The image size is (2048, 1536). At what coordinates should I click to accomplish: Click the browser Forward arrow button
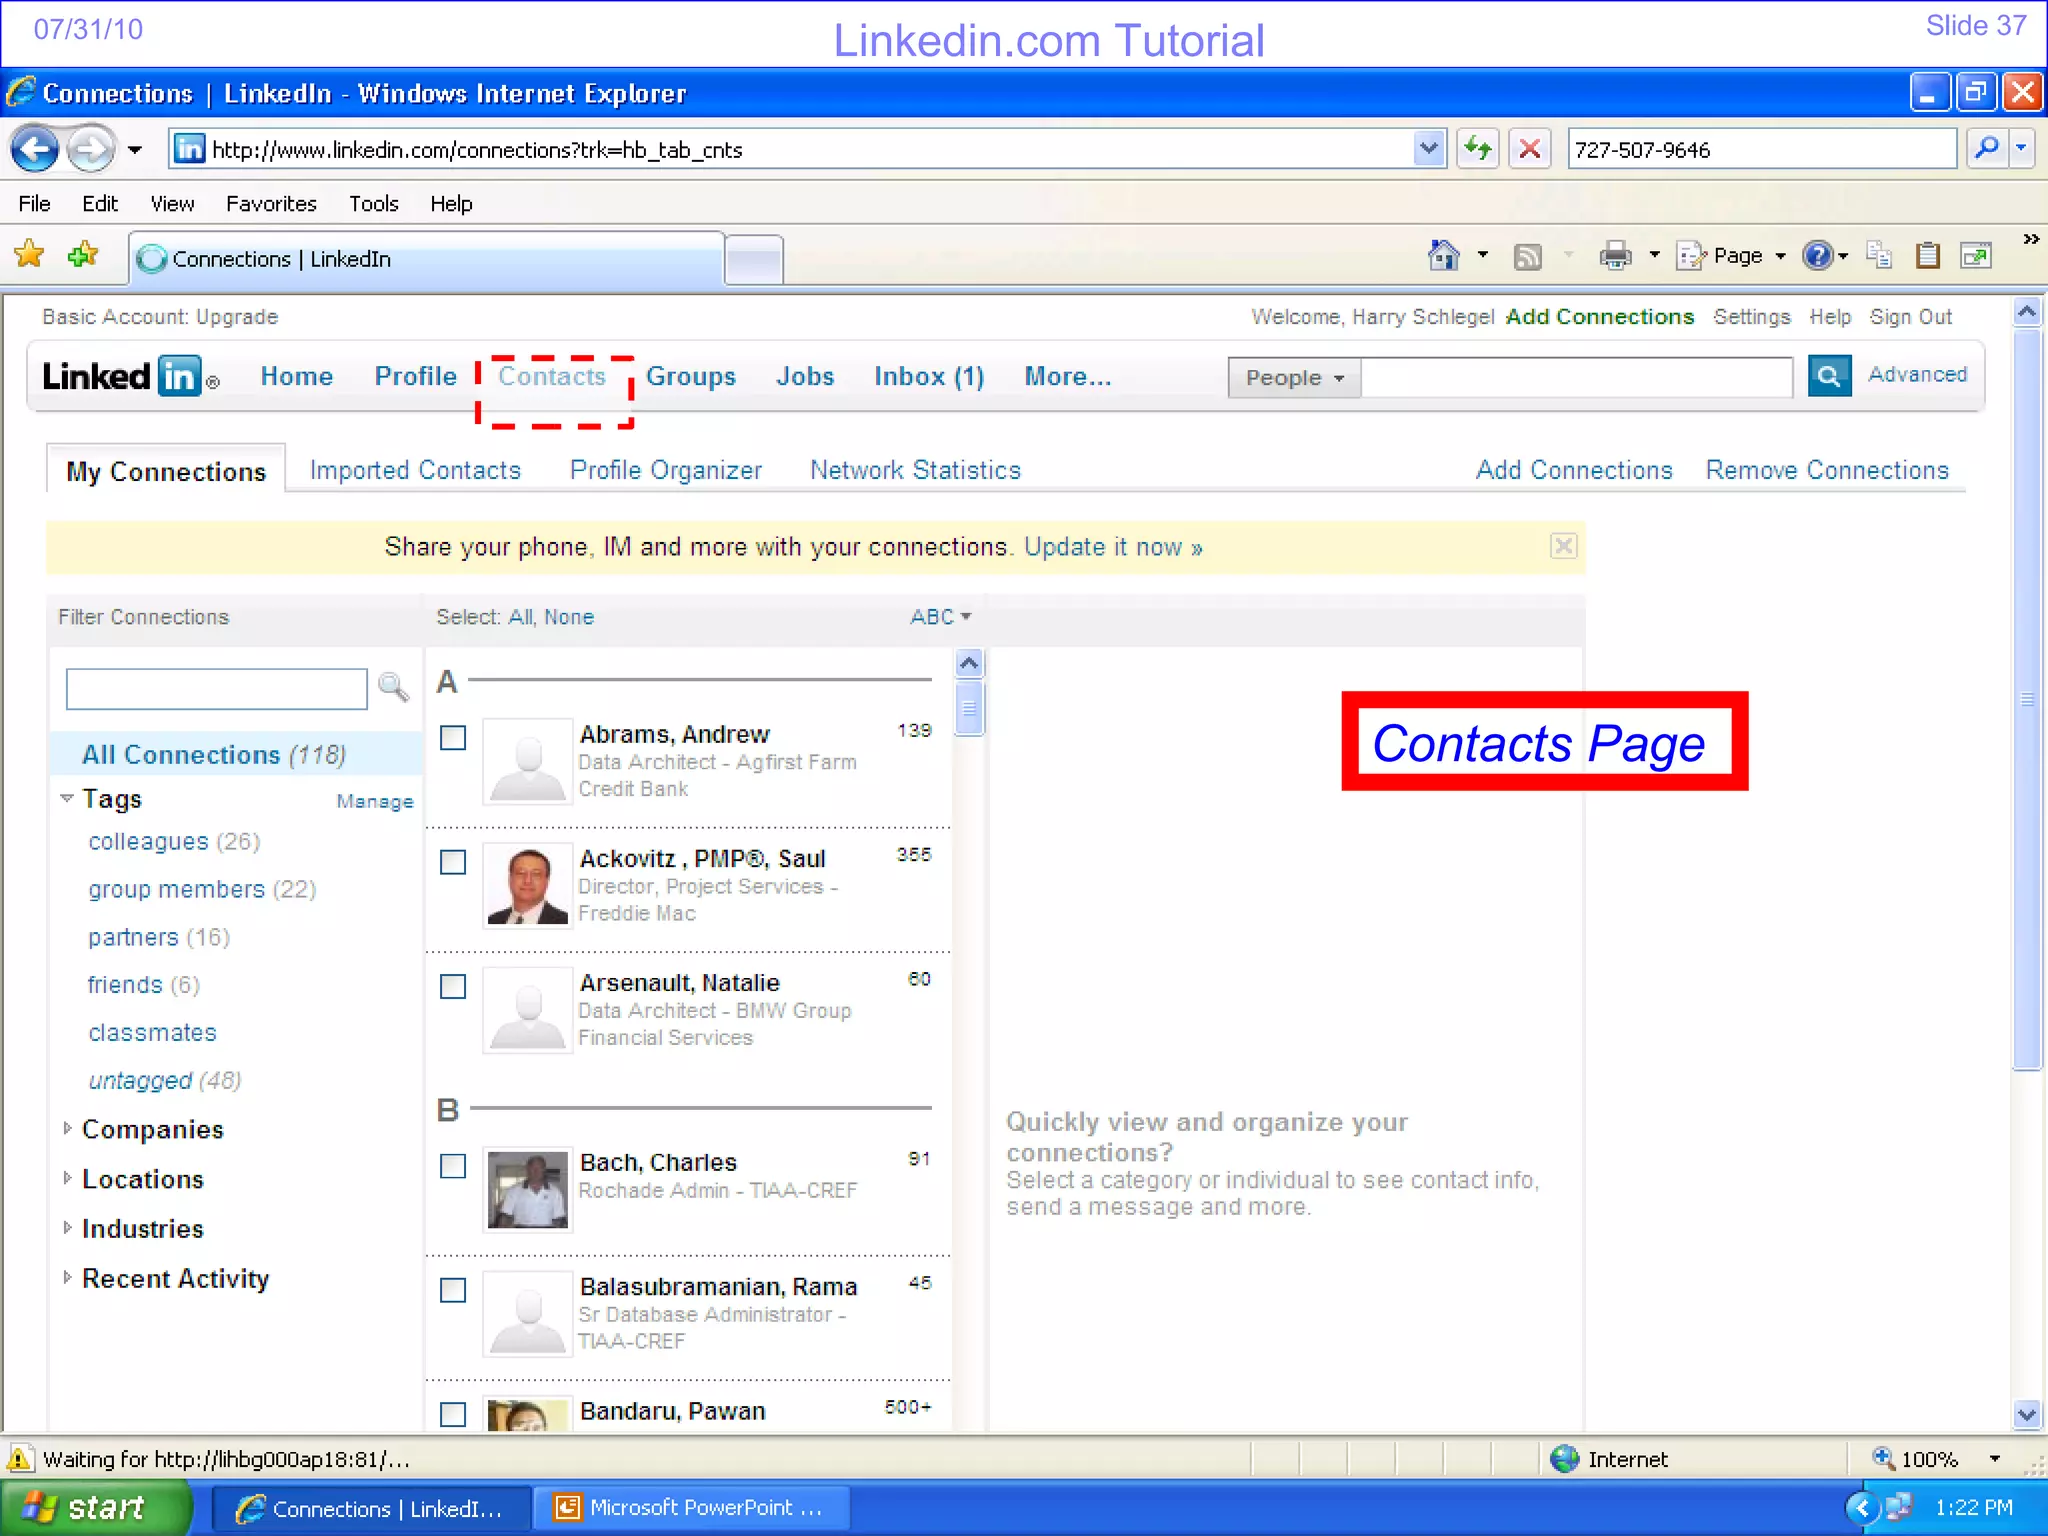click(x=91, y=150)
